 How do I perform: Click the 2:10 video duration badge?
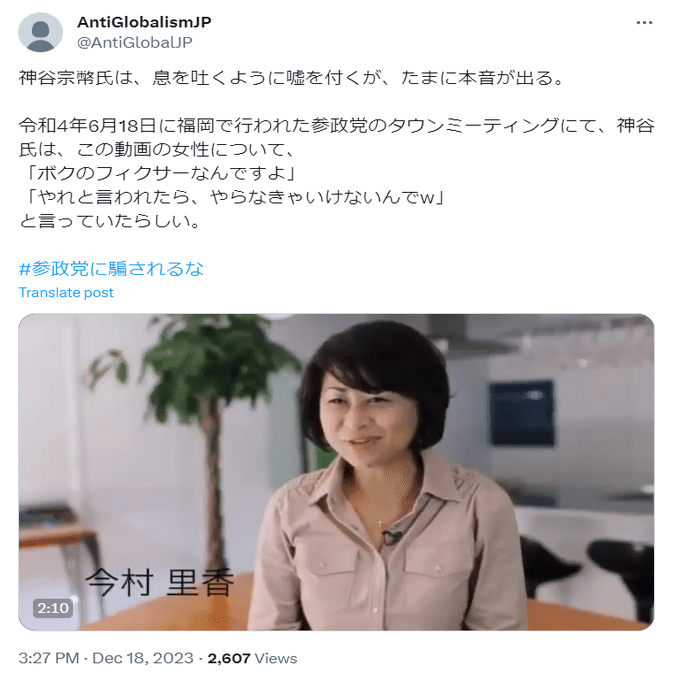pyautogui.click(x=53, y=608)
